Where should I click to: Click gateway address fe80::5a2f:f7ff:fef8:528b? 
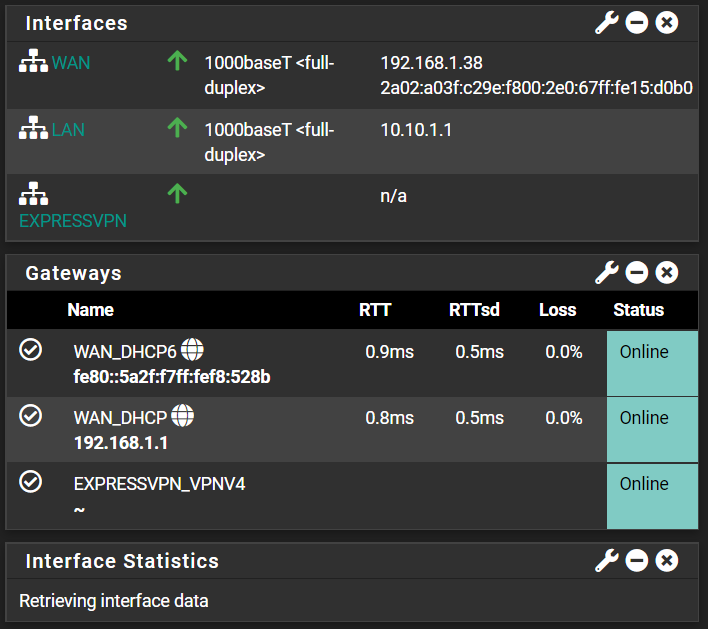pyautogui.click(x=172, y=377)
